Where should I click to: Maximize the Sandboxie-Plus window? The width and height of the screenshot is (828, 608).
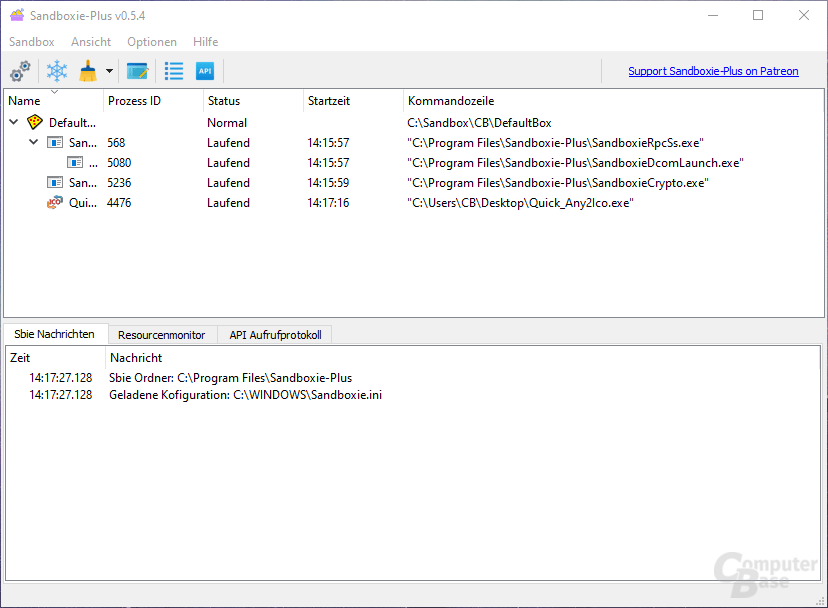(x=758, y=15)
